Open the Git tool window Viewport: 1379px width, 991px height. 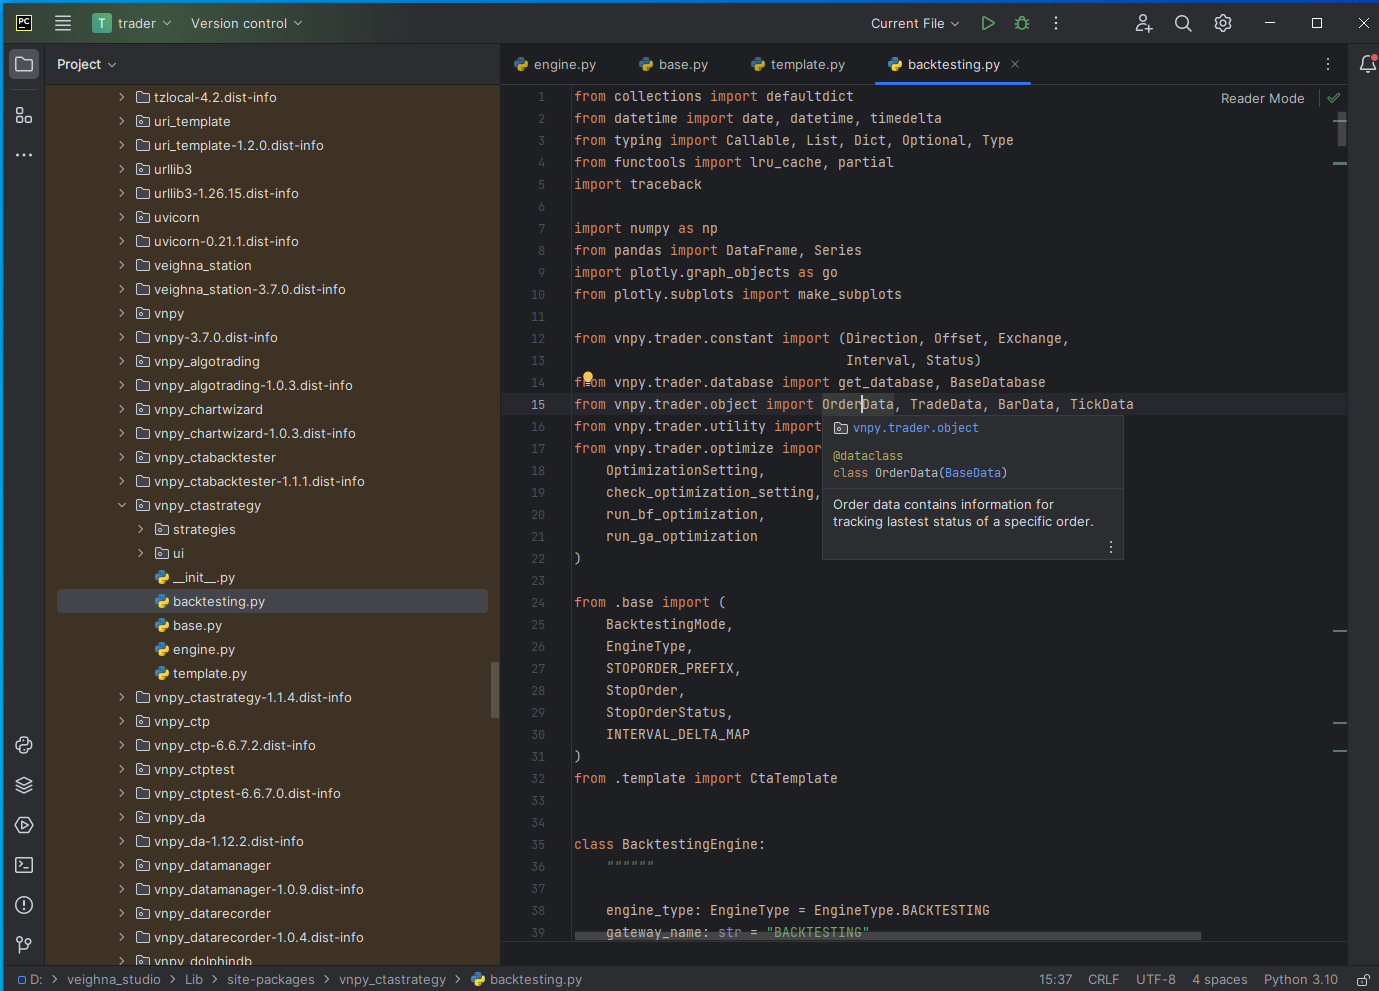coord(24,945)
